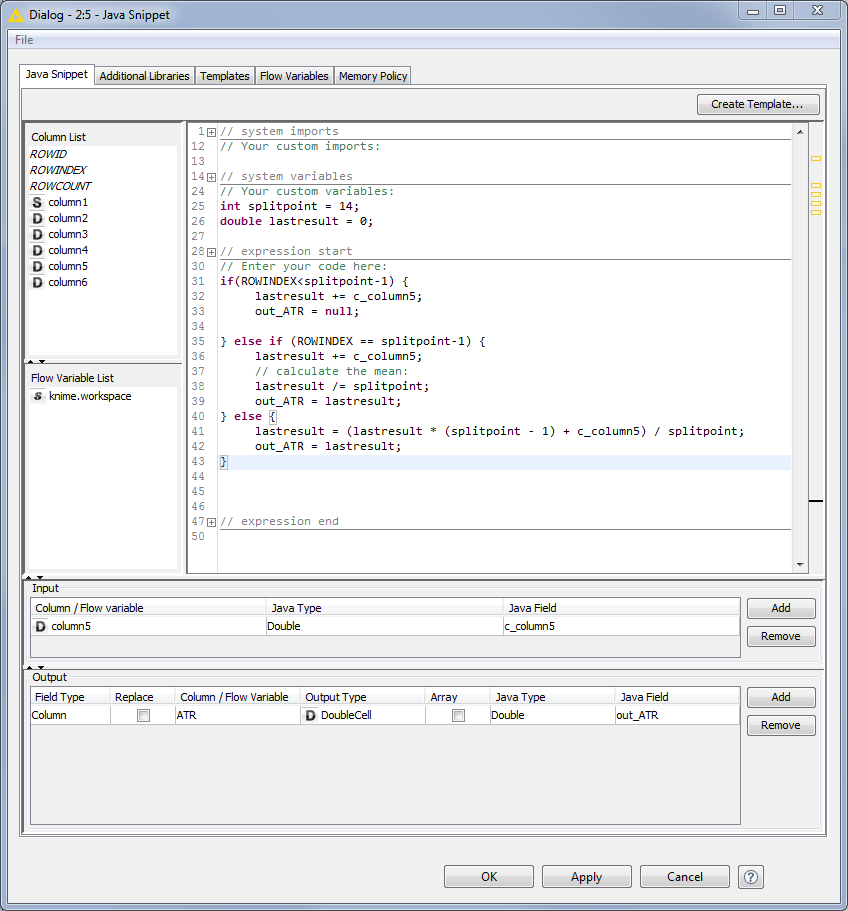Confirm with the OK button
This screenshot has height=911, width=848.
tap(488, 877)
